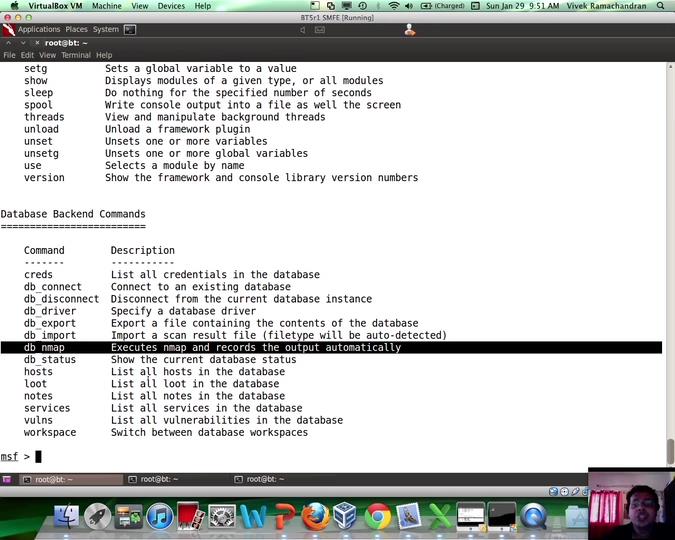Open the VirtualBox VM application menu

tap(55, 6)
